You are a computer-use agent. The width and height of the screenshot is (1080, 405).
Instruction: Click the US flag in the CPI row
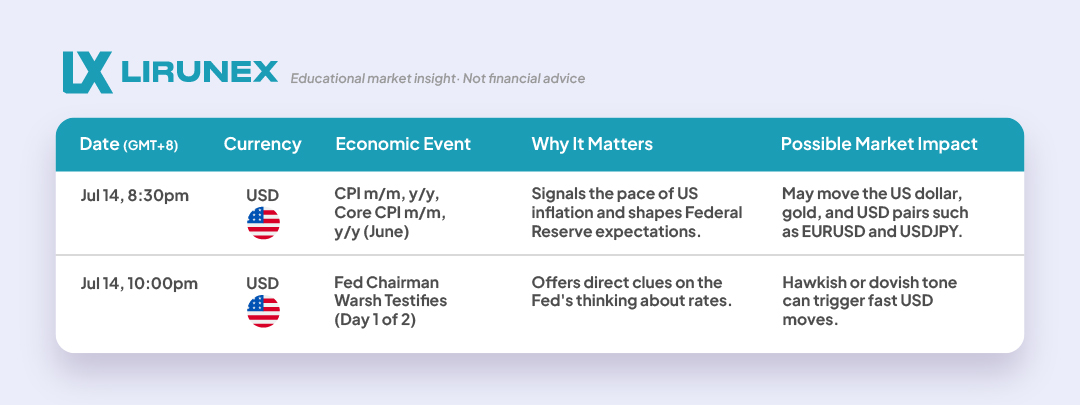(x=263, y=223)
